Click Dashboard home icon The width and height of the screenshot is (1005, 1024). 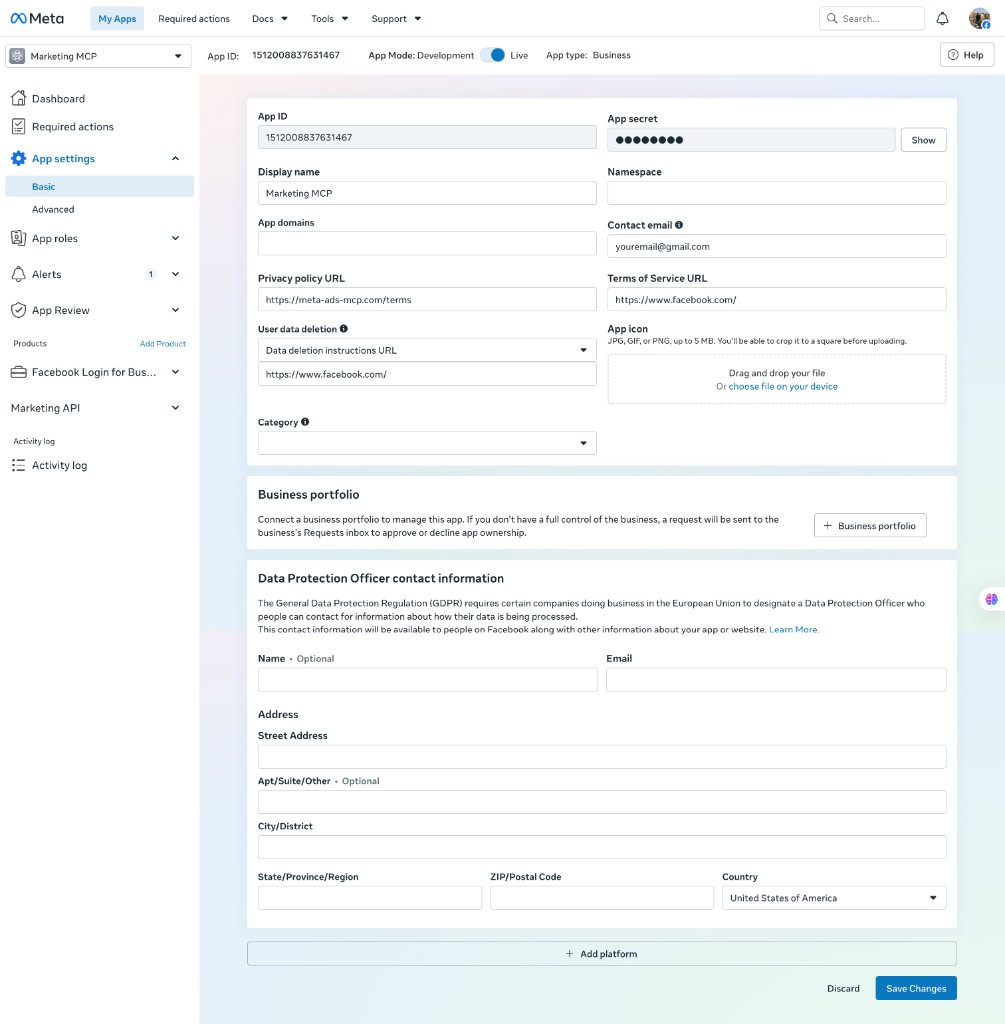coord(18,99)
